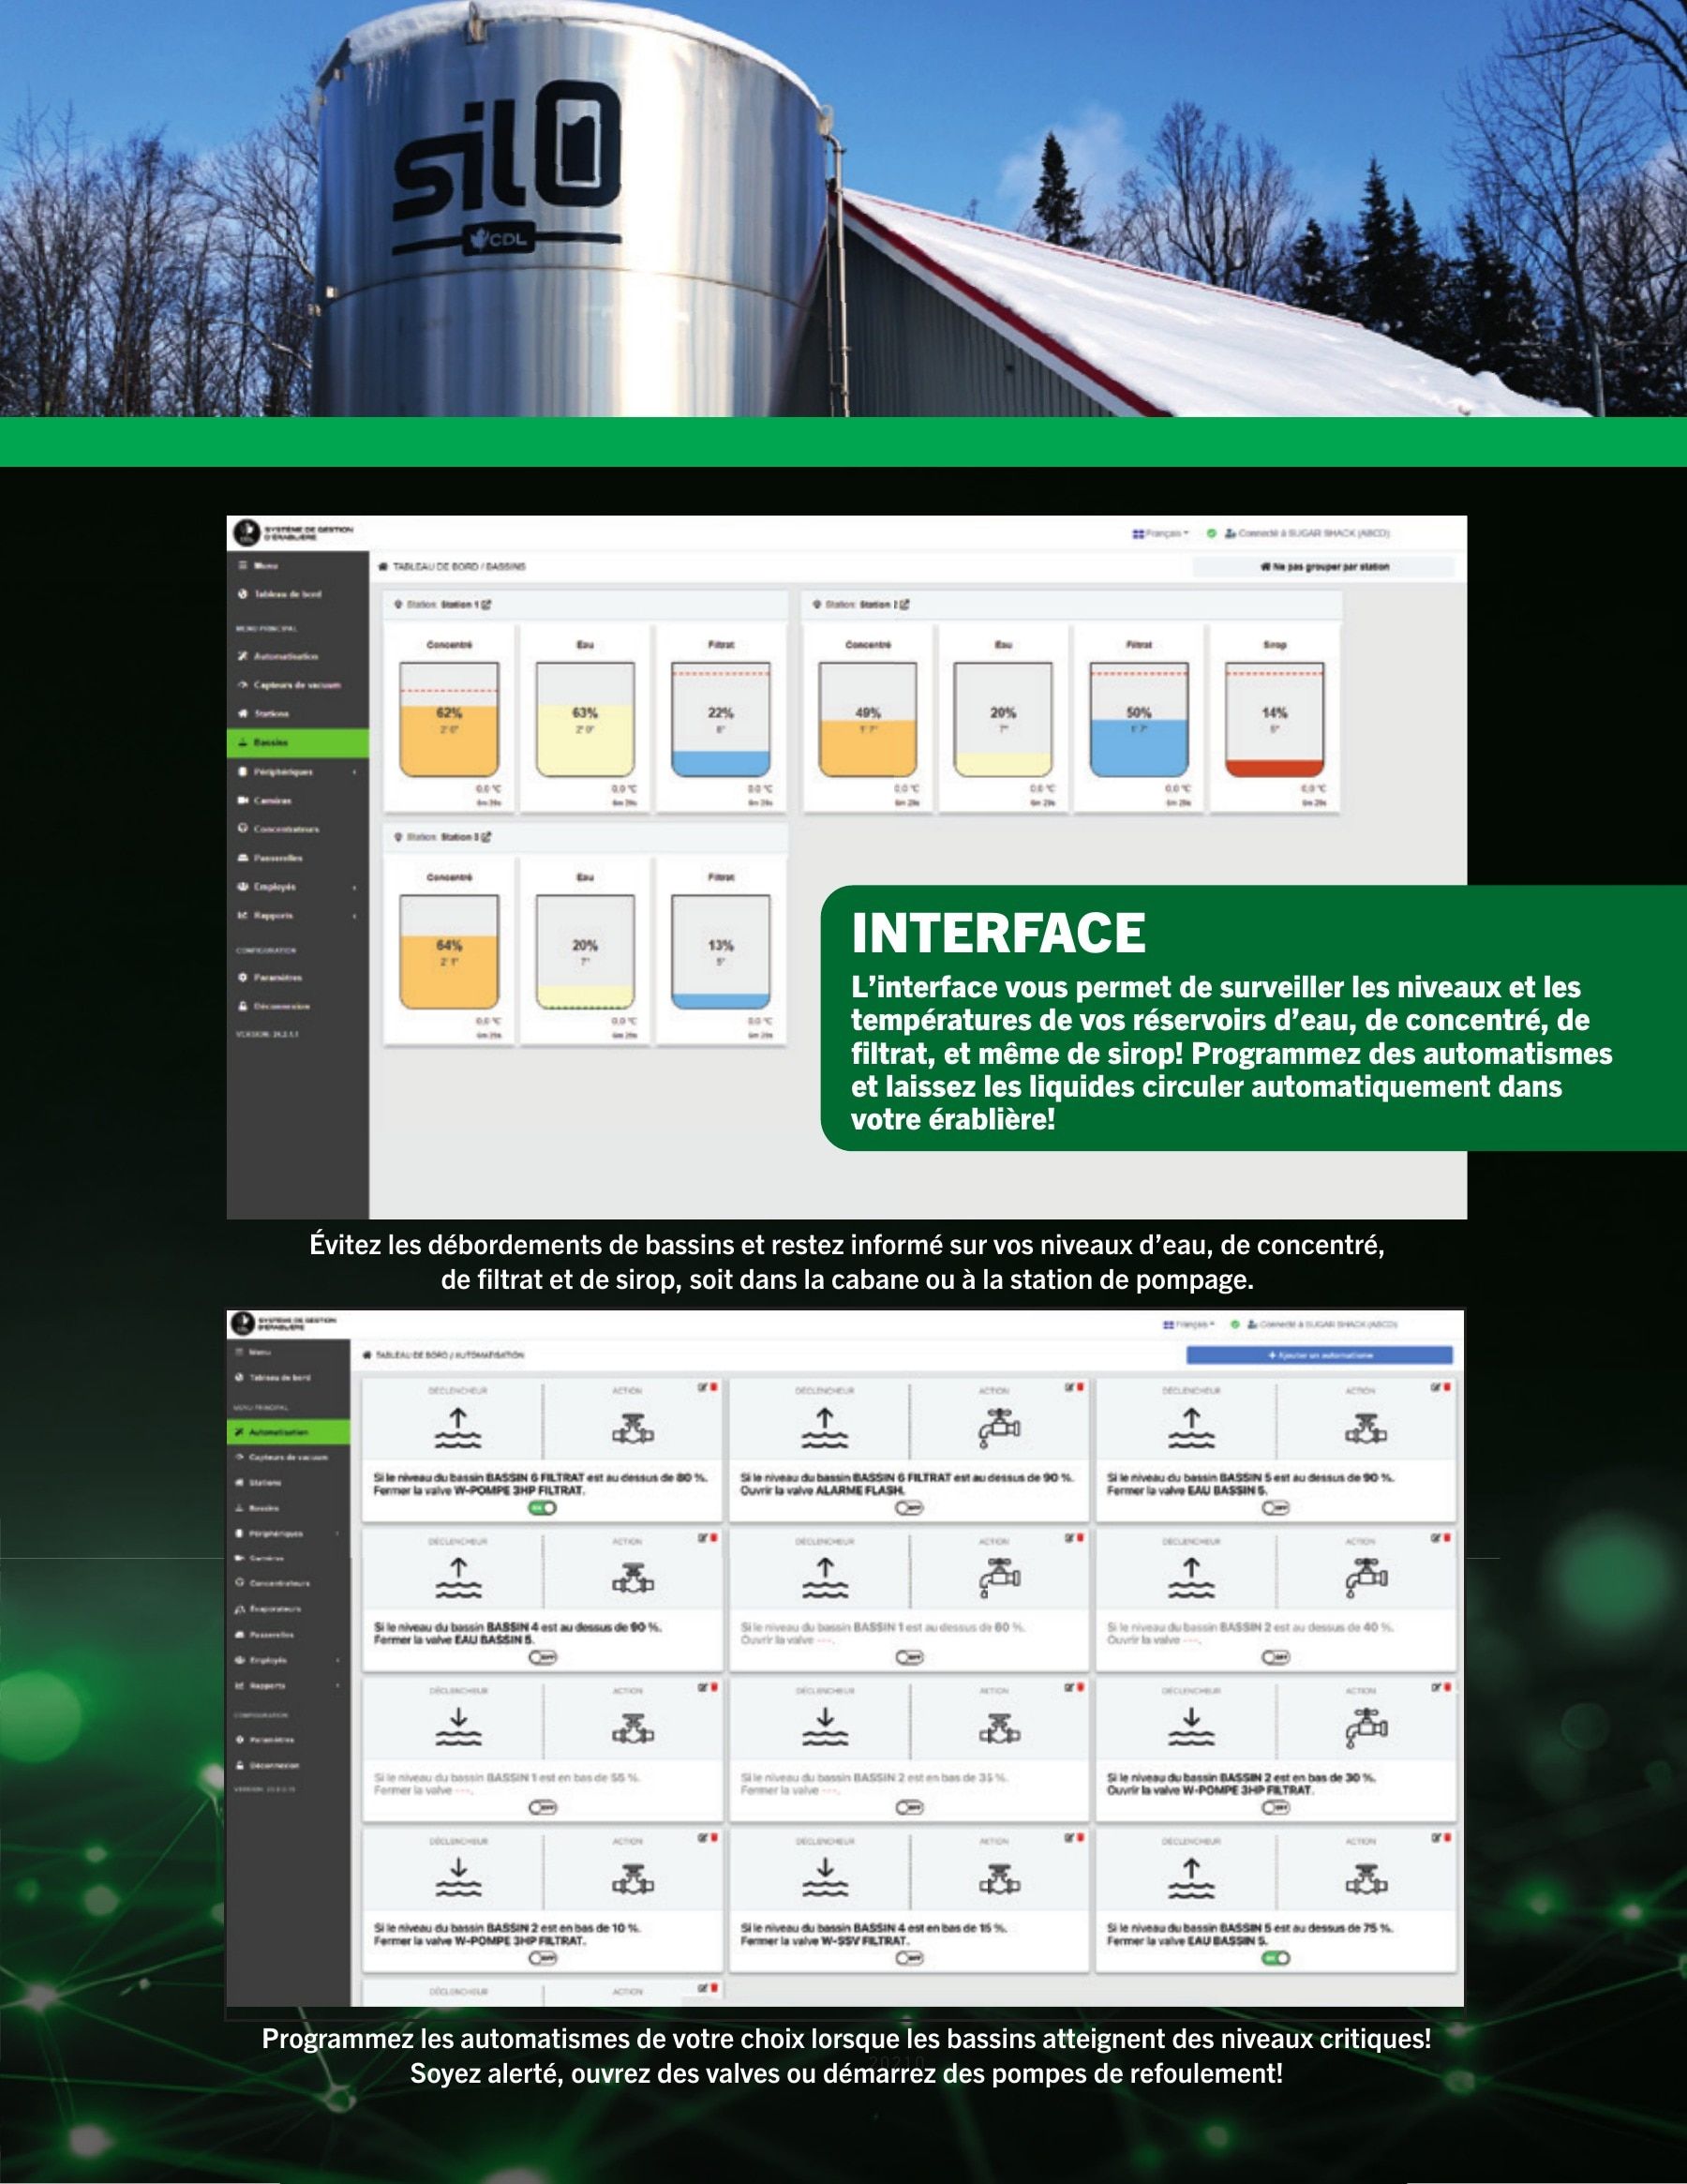Select the Station 1 Eau 63% tank card
1687x2184 pixels.
click(x=585, y=718)
